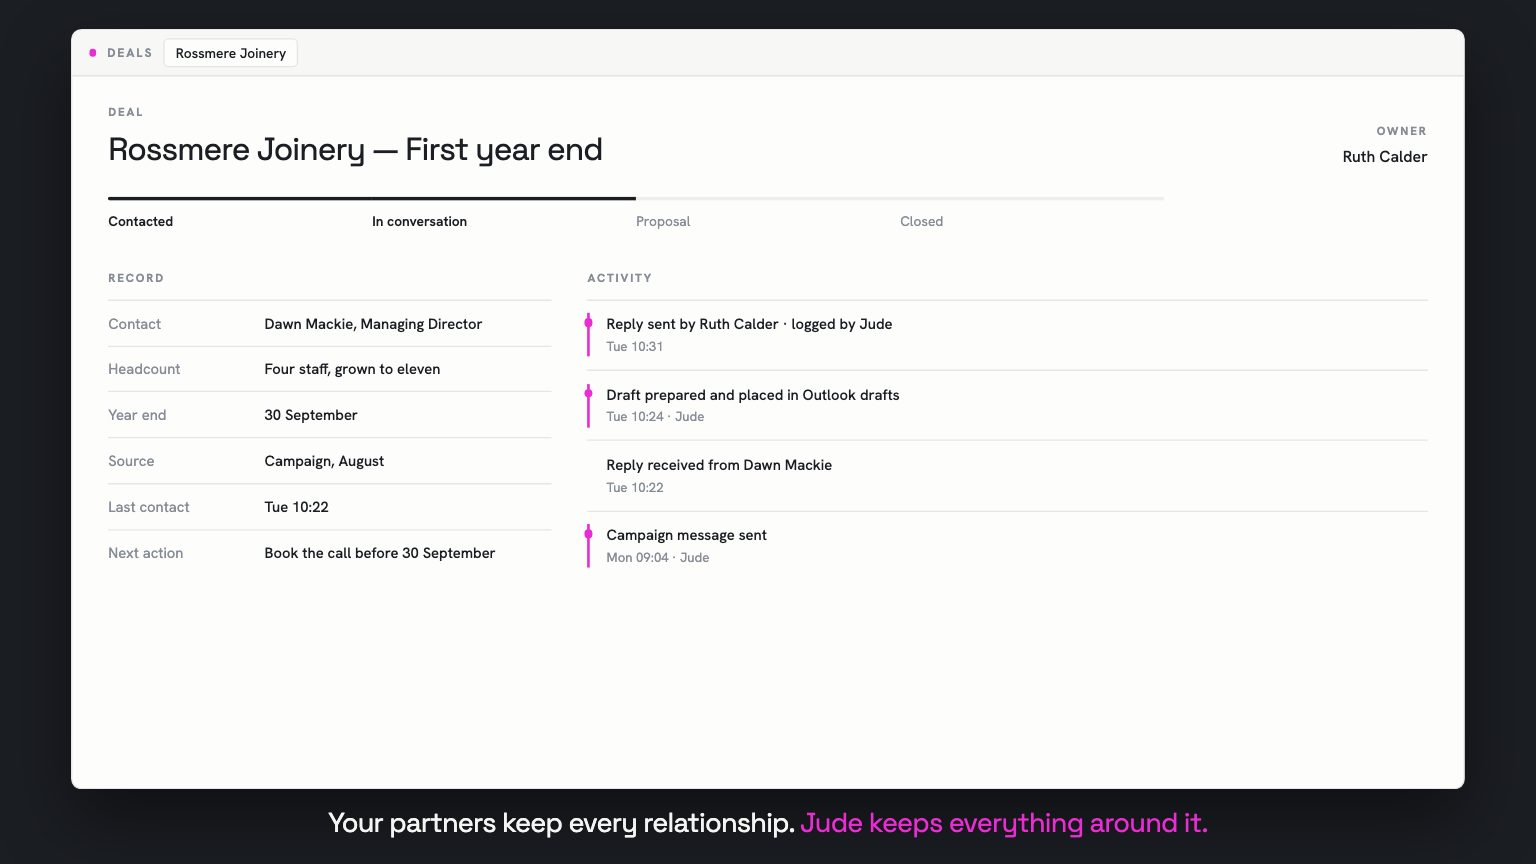This screenshot has width=1536, height=864.
Task: Open the Campaign message sent activity
Action: [x=1007, y=546]
